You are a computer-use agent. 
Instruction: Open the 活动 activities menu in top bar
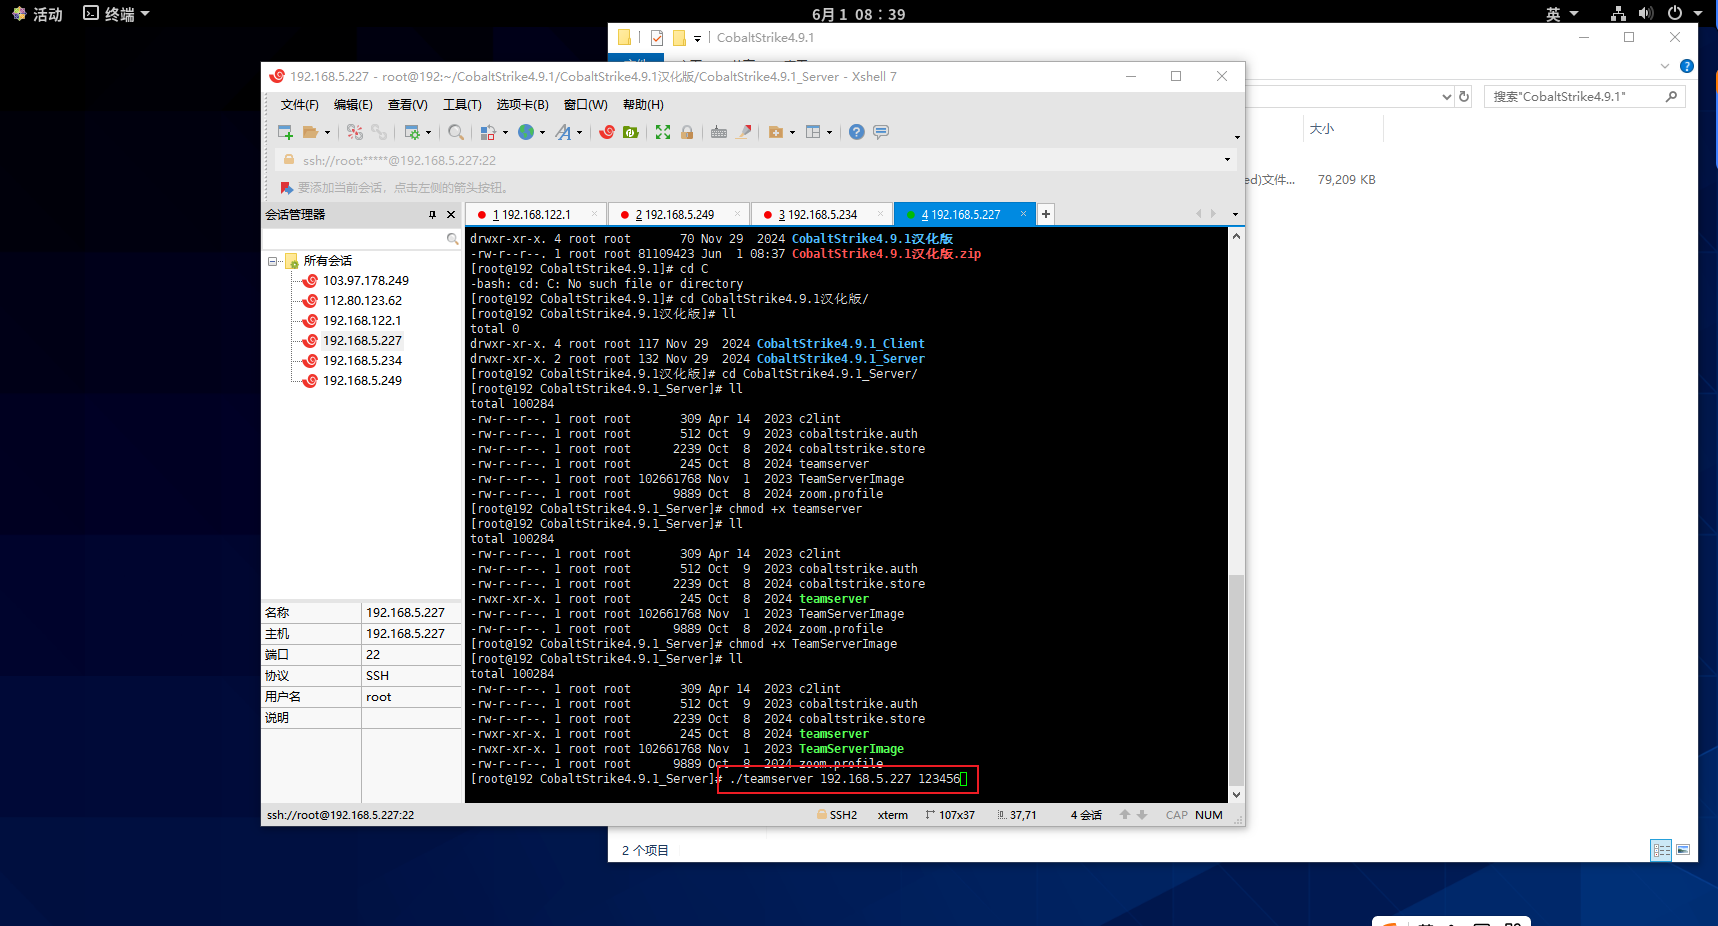point(38,14)
